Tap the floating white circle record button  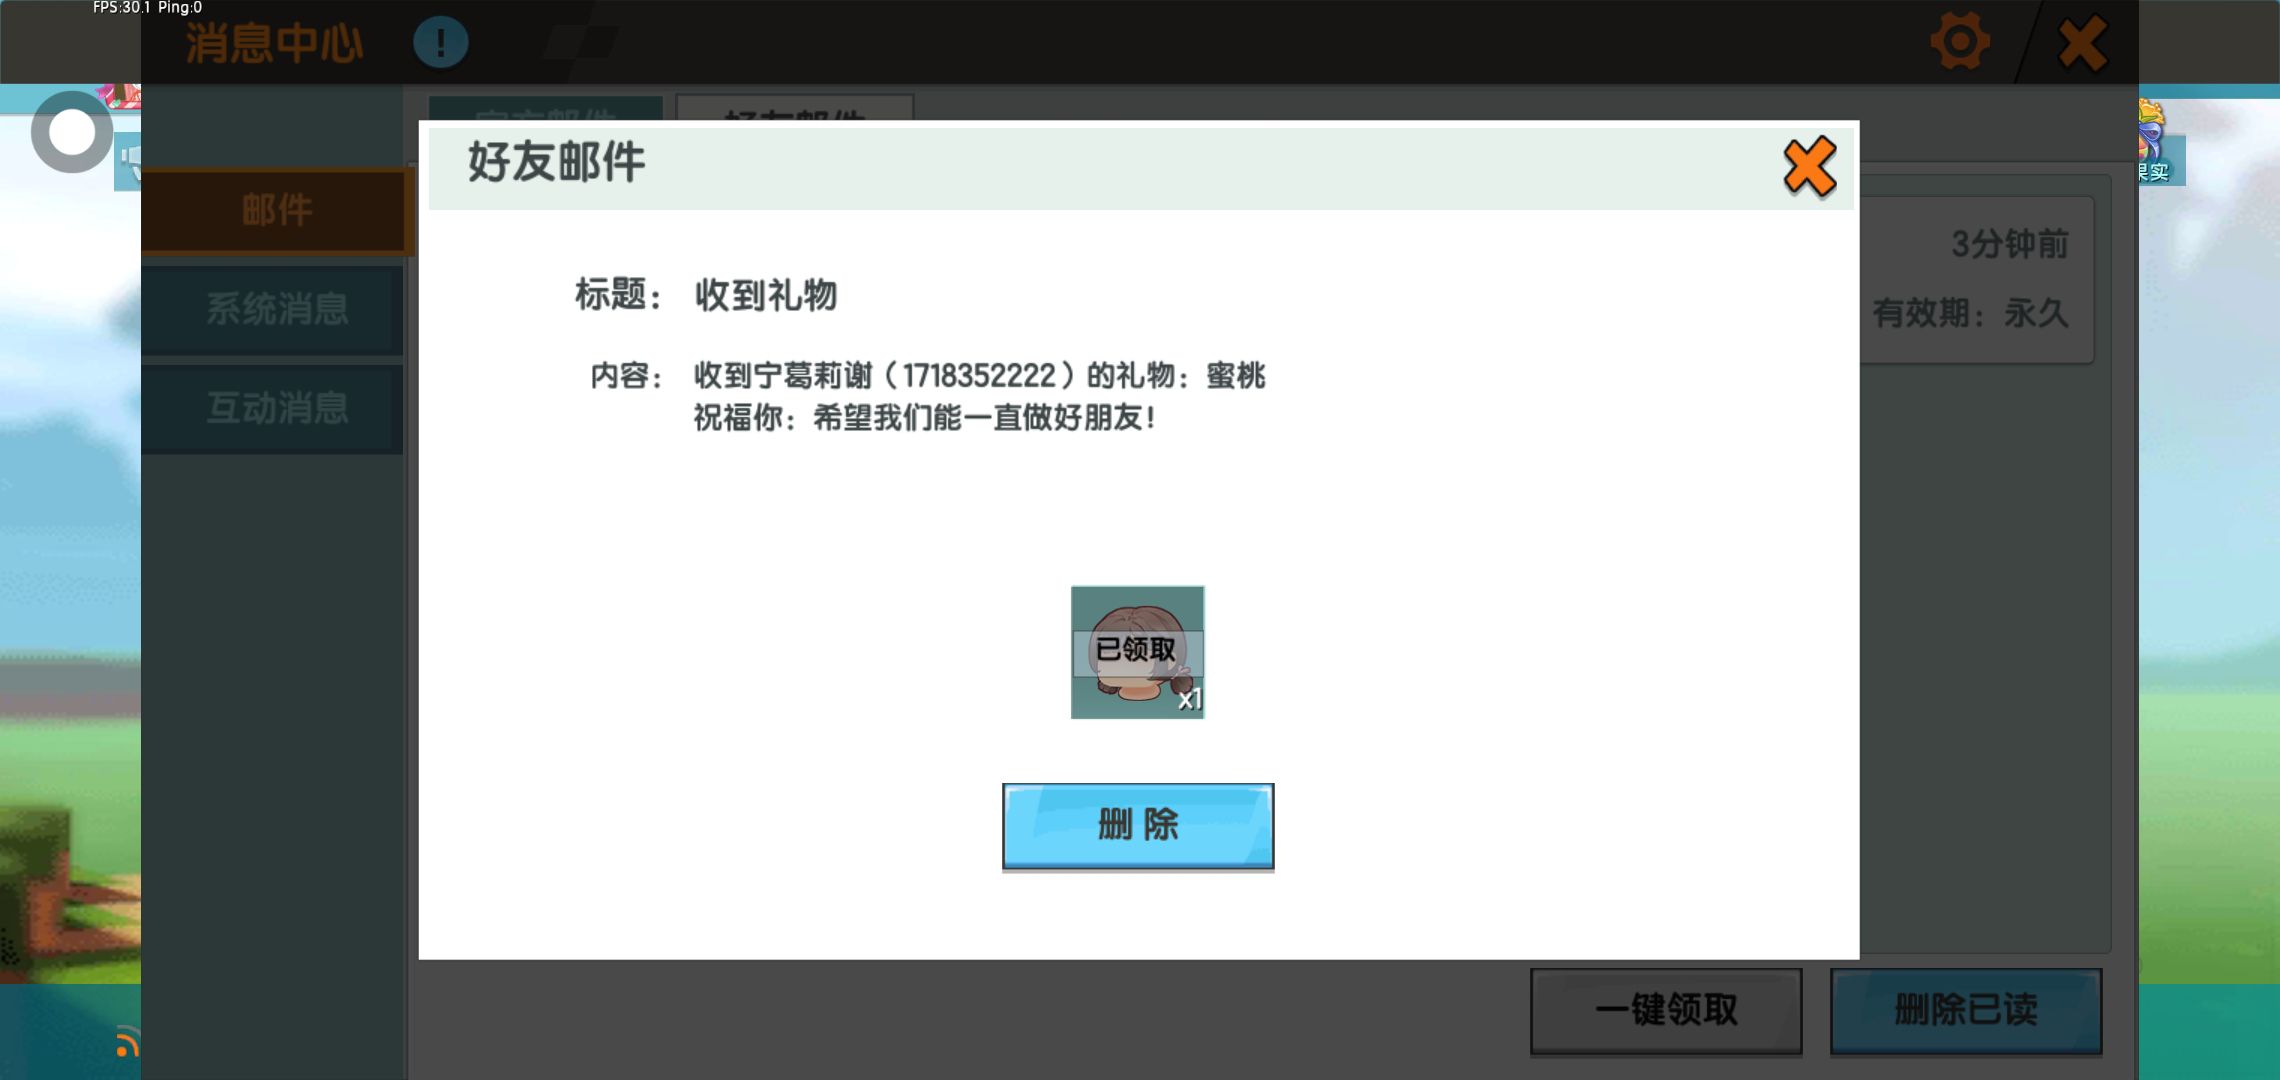pos(72,132)
